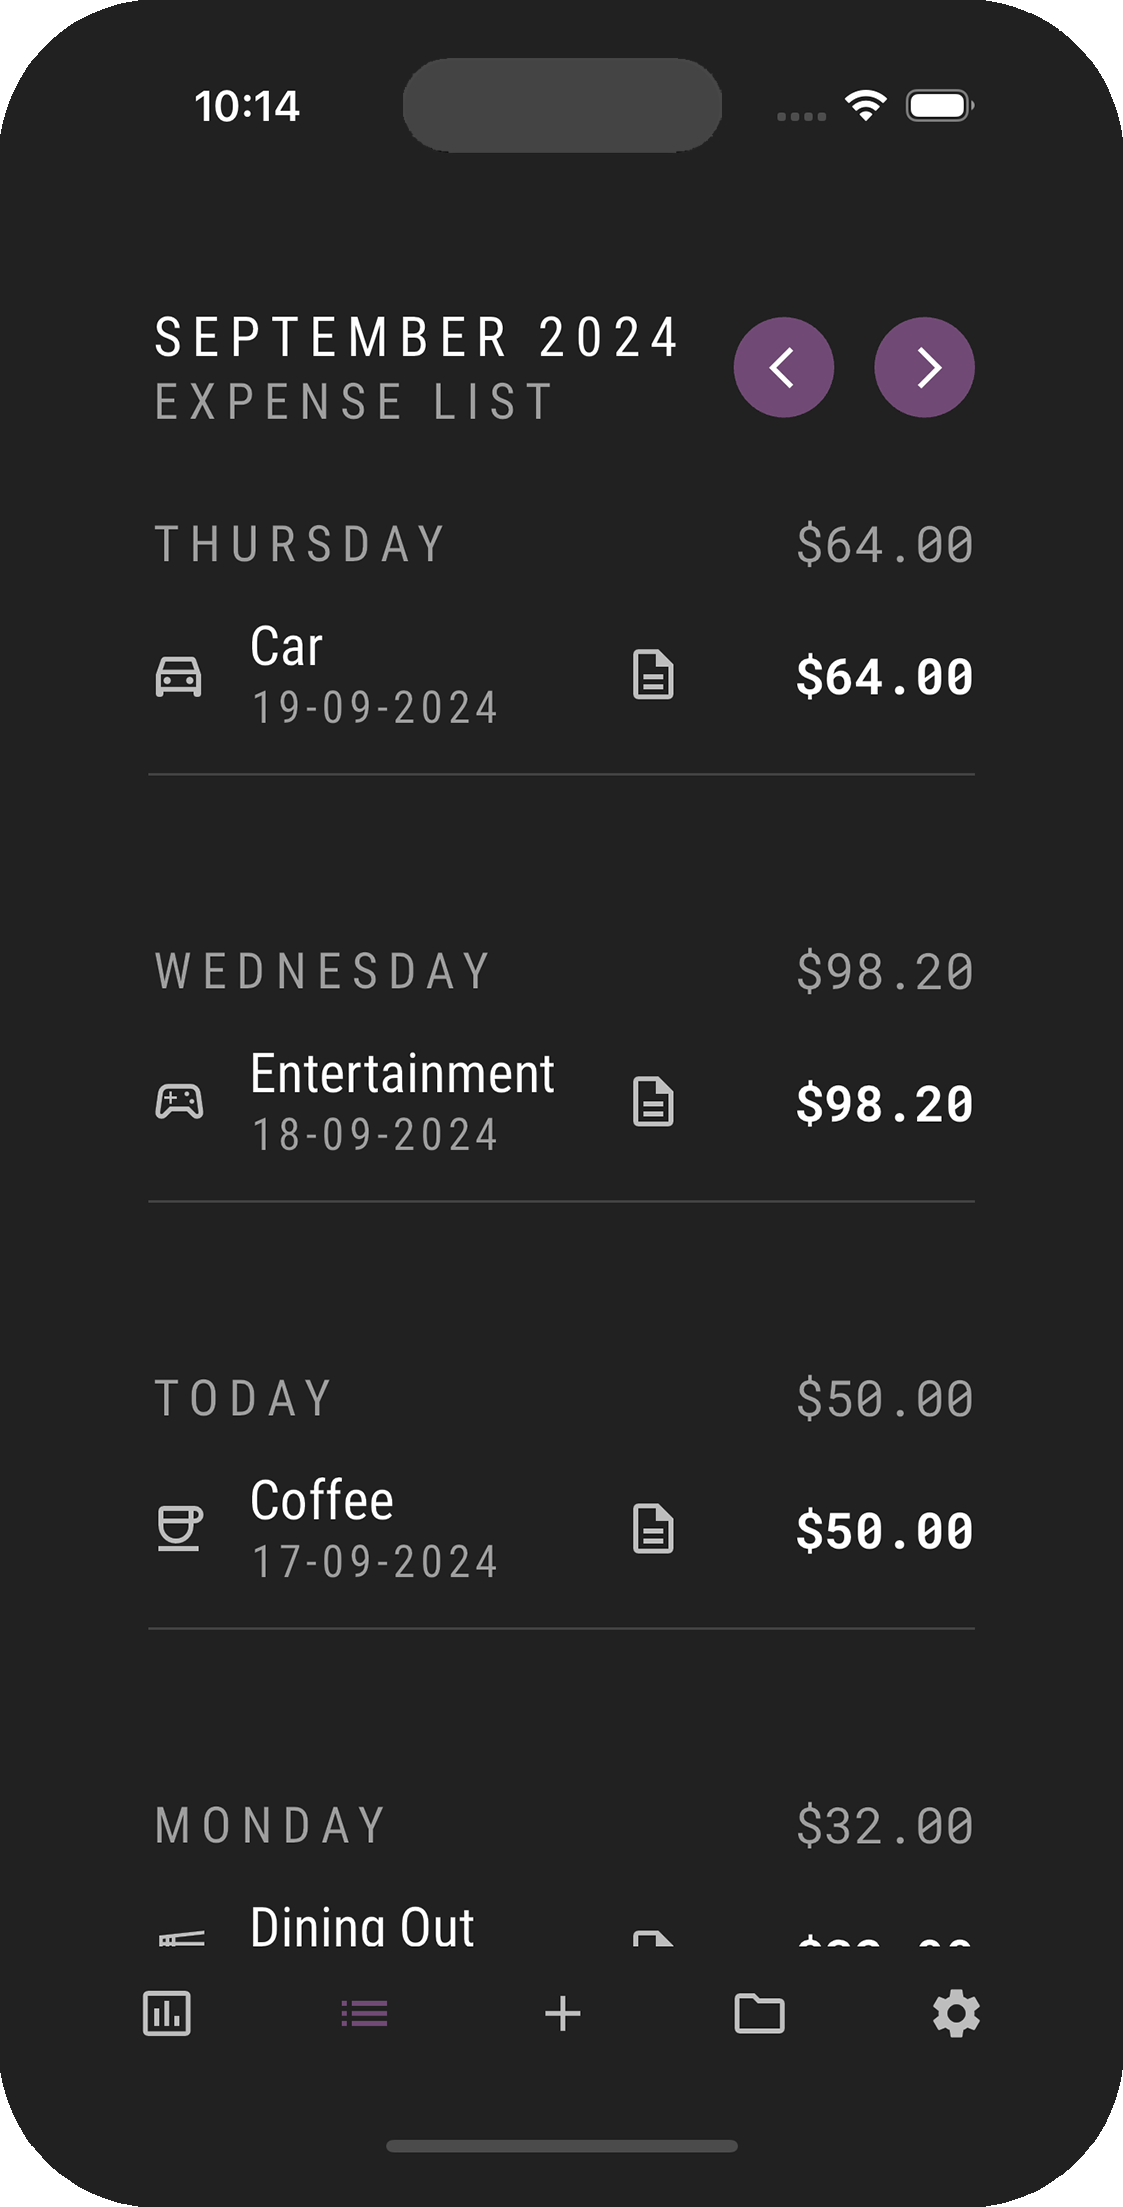This screenshot has height=2207, width=1123.
Task: Open the note icon for Car expense
Action: tap(653, 675)
